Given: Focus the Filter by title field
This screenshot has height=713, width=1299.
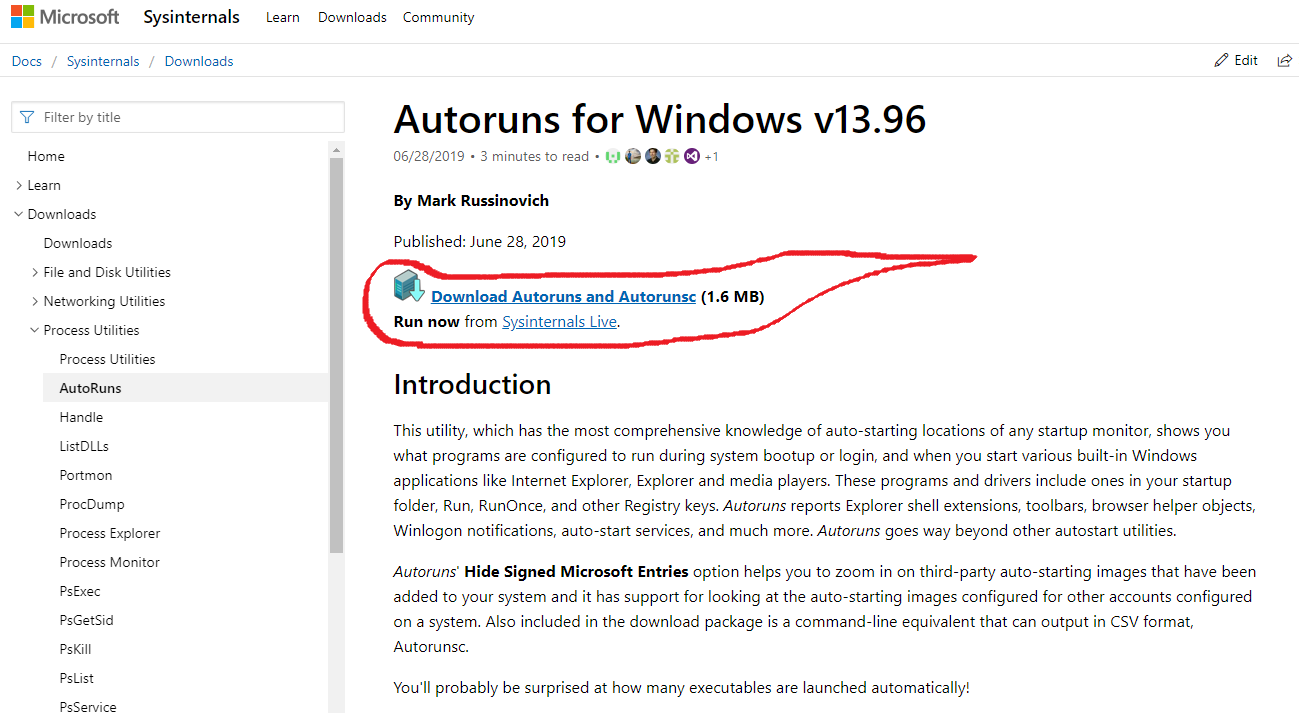Looking at the screenshot, I should tap(178, 117).
